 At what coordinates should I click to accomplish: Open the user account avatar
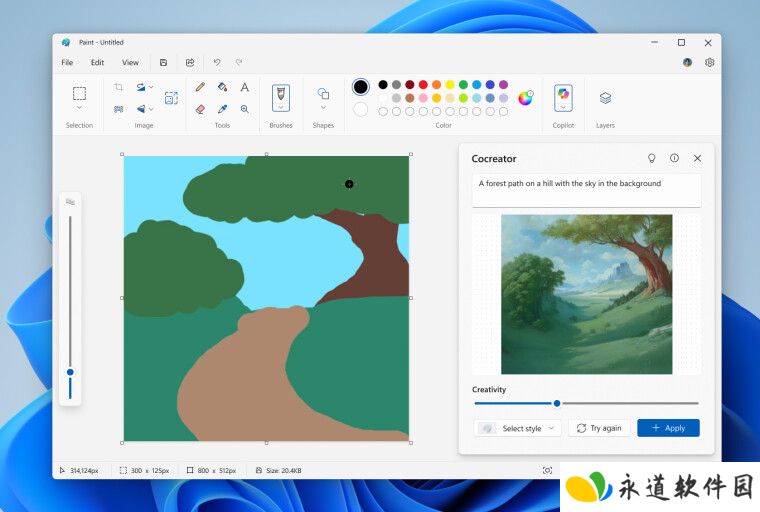click(x=687, y=63)
